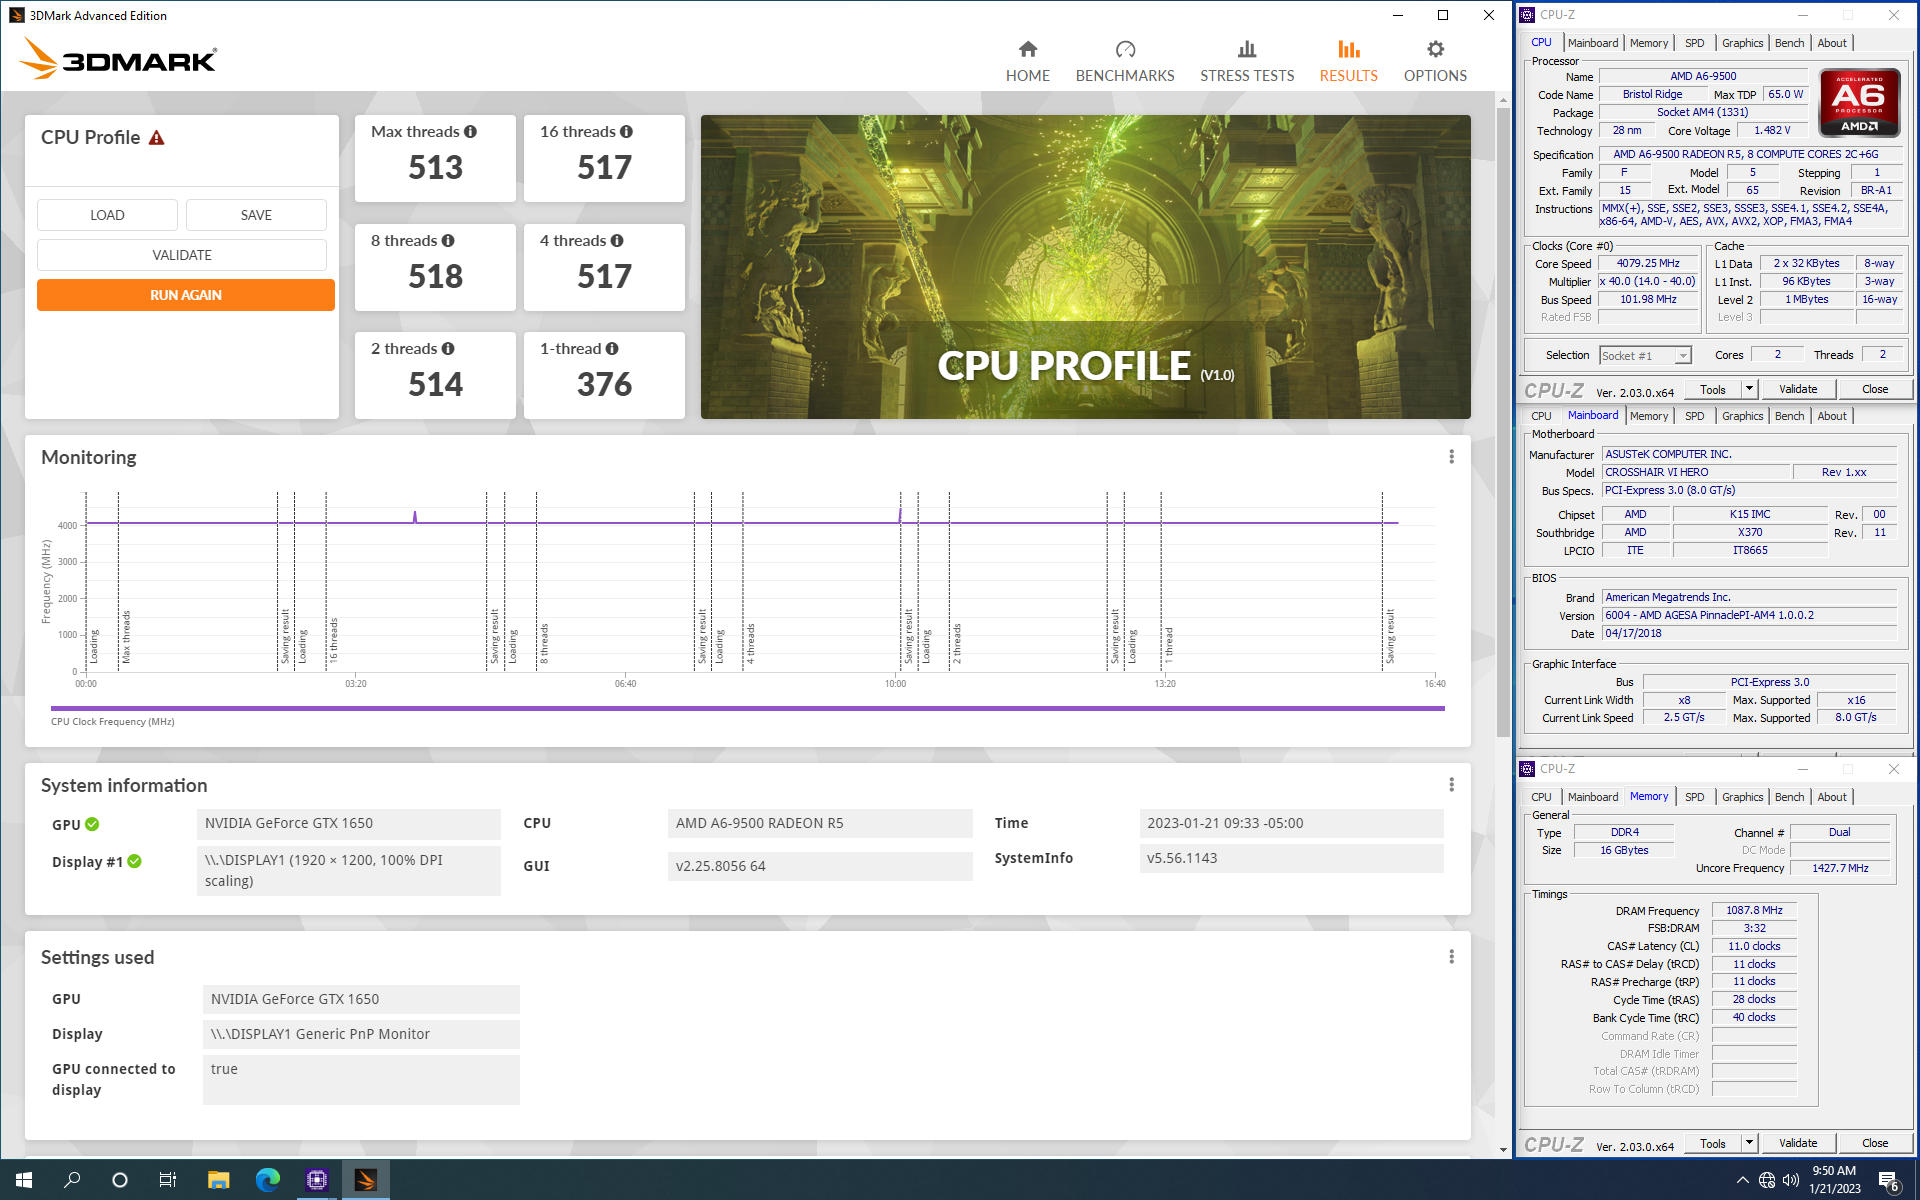
Task: Click the AMD A6 processor logo
Action: point(1859,102)
